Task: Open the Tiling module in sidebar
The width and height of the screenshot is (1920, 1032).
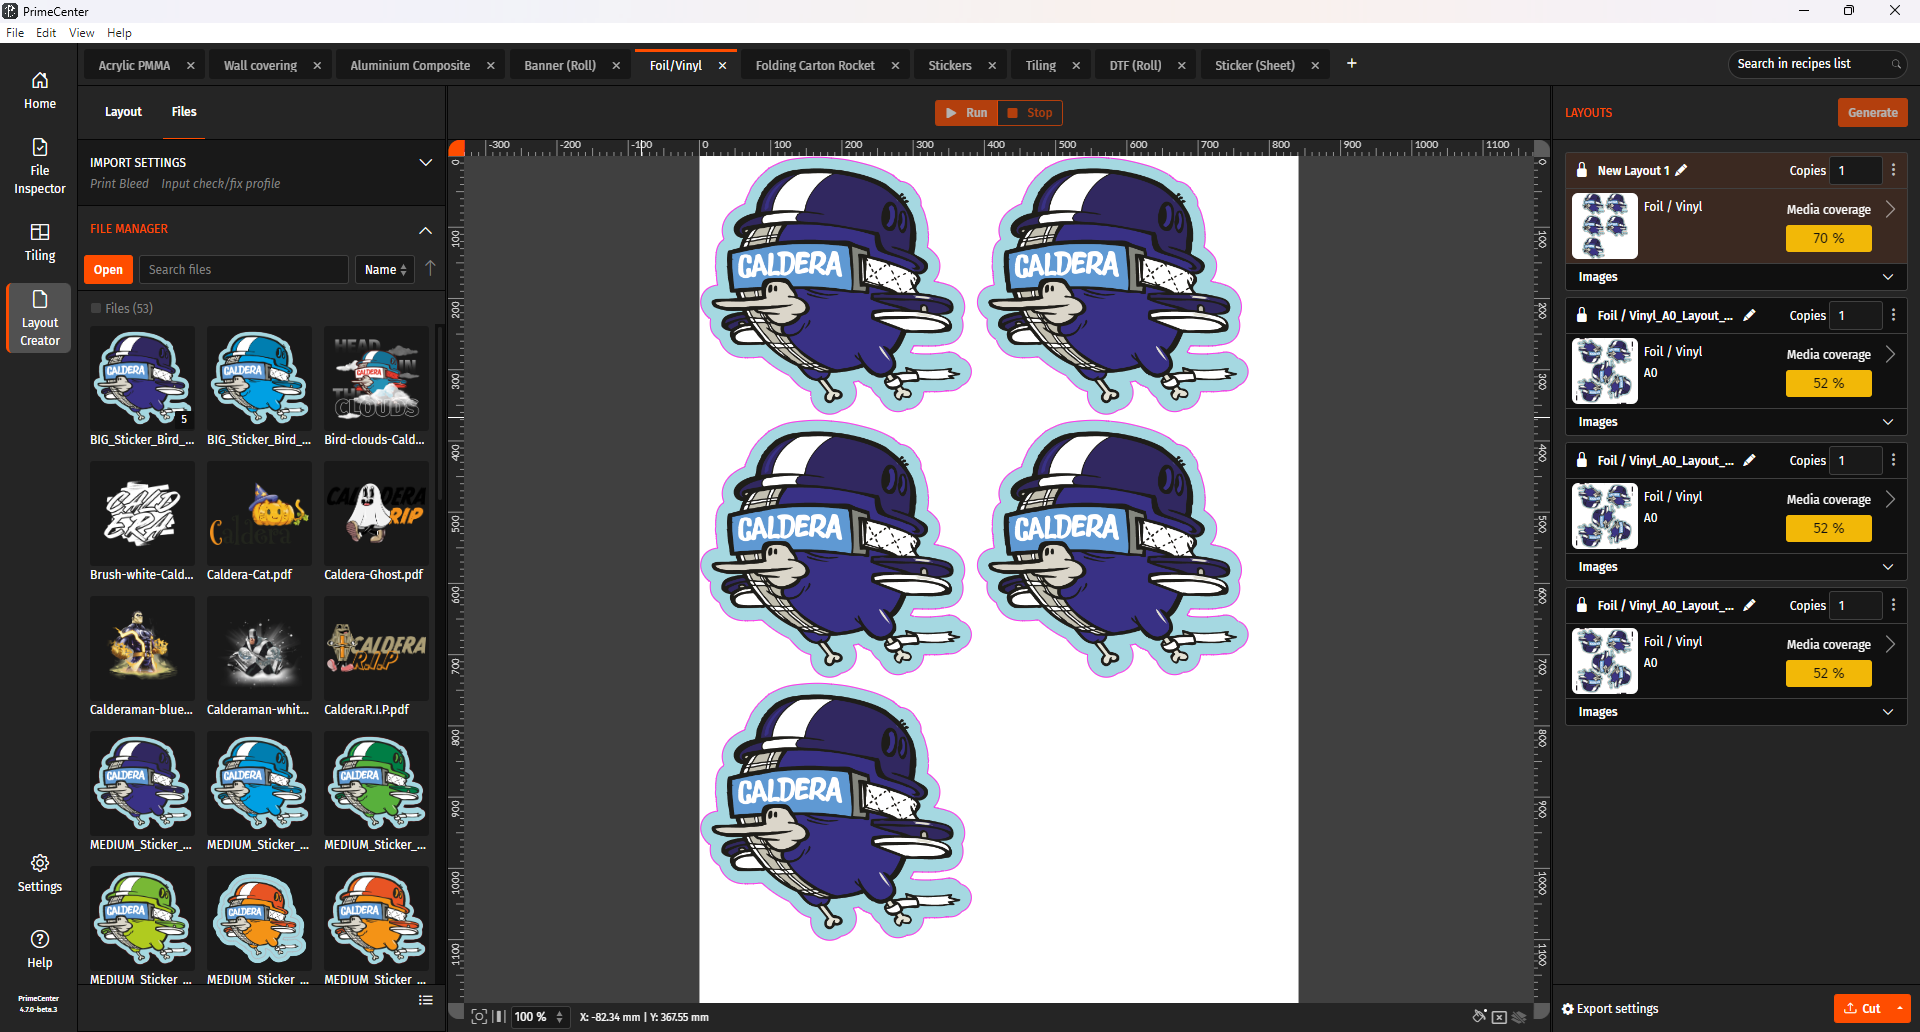Action: [x=40, y=242]
